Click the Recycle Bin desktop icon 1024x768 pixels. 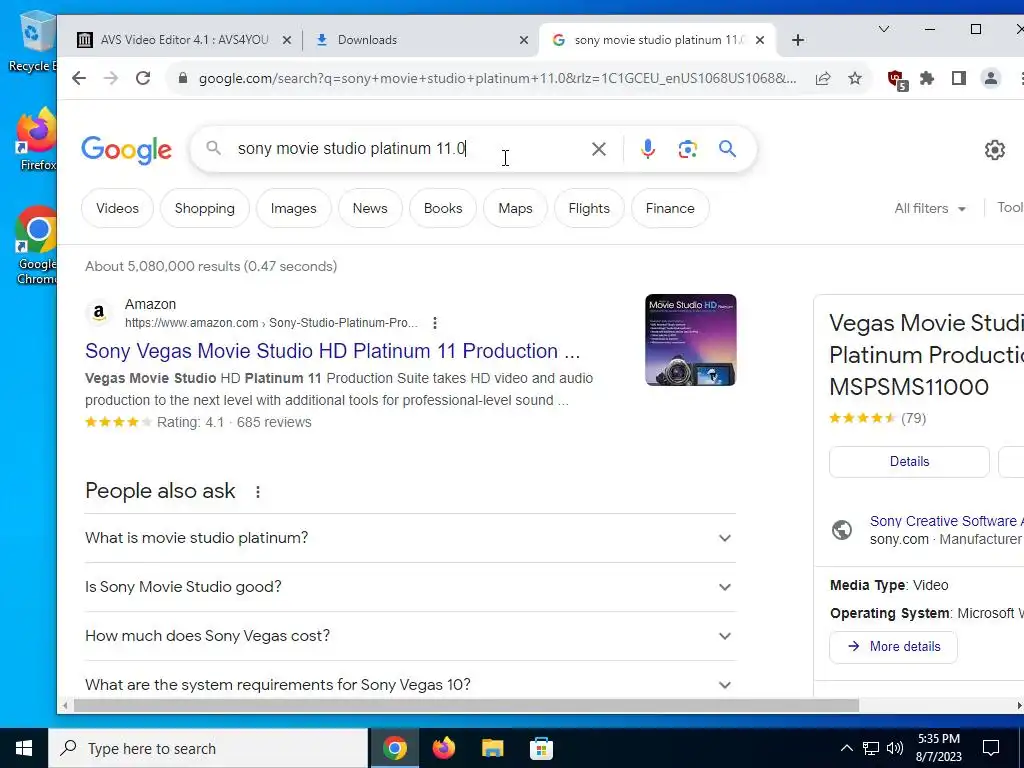[33, 42]
